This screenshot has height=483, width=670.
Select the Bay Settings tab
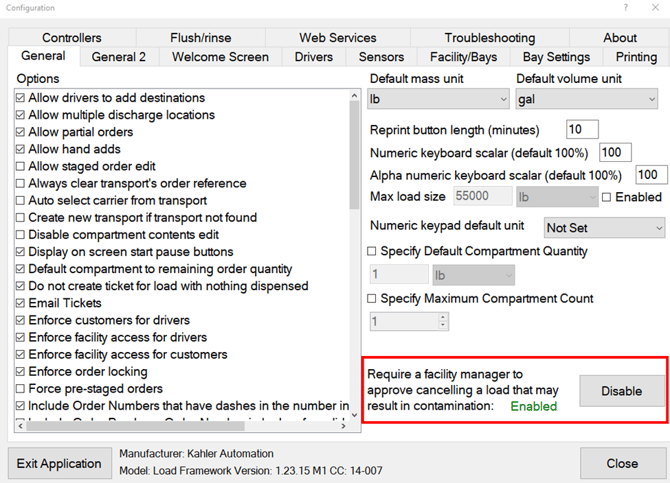(x=555, y=57)
